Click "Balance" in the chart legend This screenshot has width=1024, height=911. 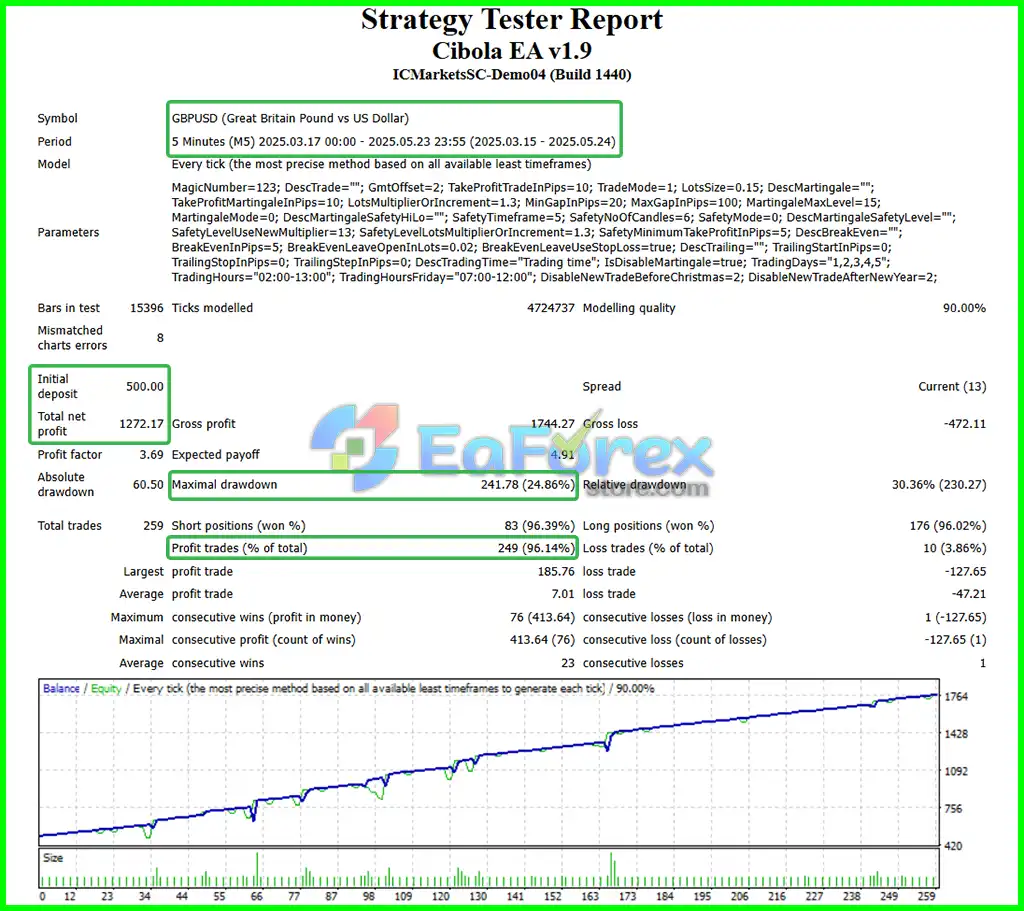61,688
